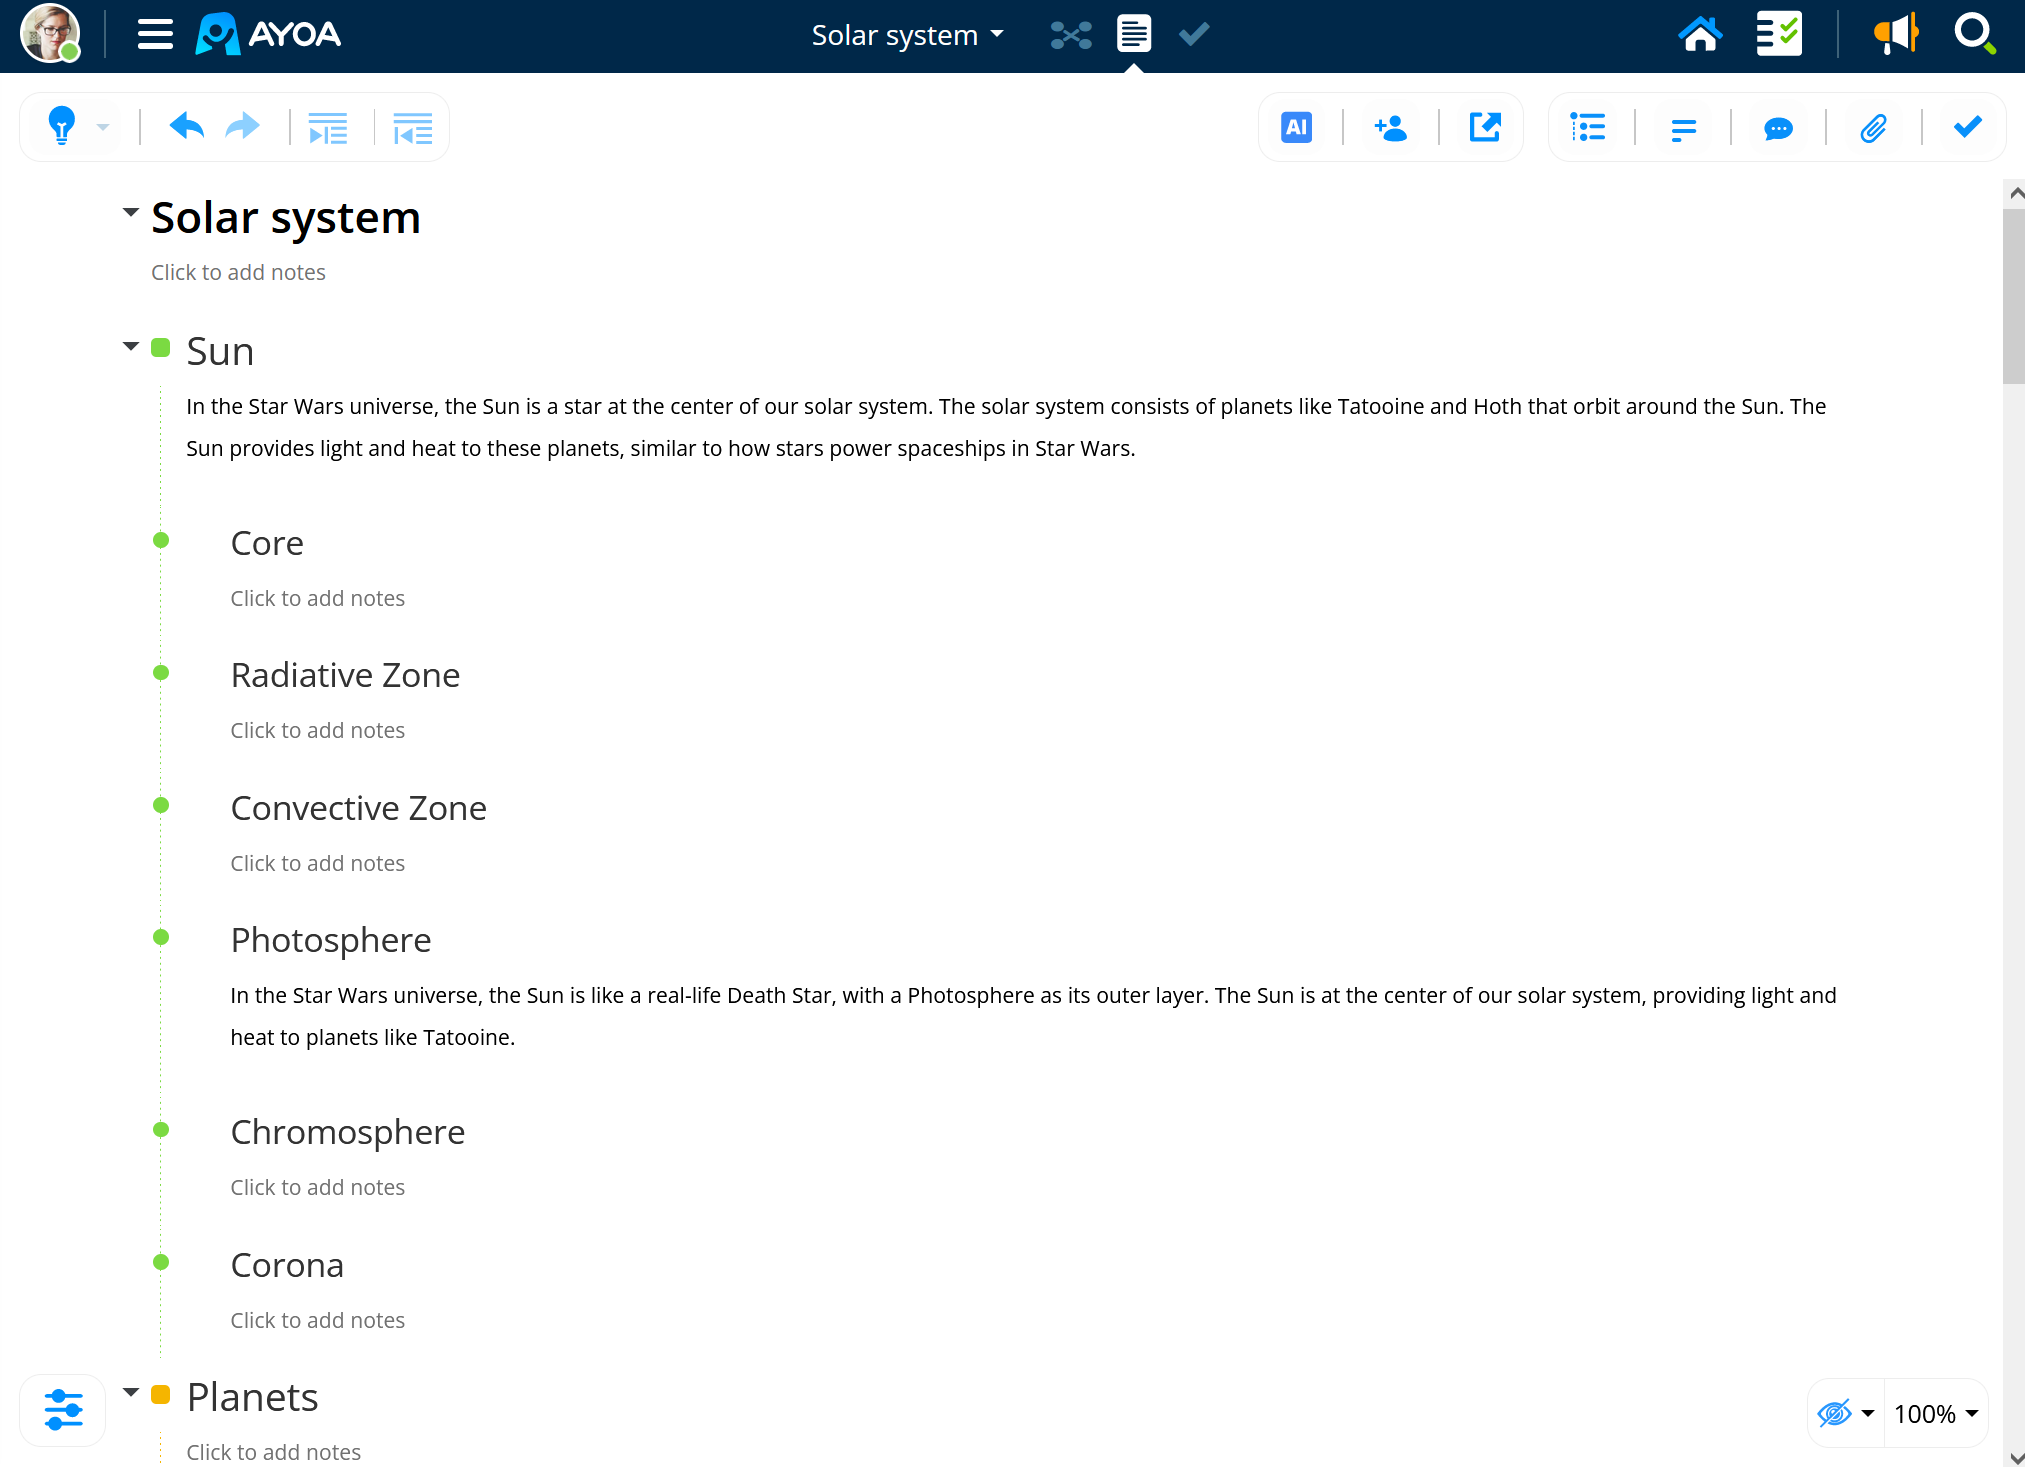This screenshot has height=1467, width=2025.
Task: Toggle the checkmark tool on the right toolbar
Action: tap(1967, 127)
